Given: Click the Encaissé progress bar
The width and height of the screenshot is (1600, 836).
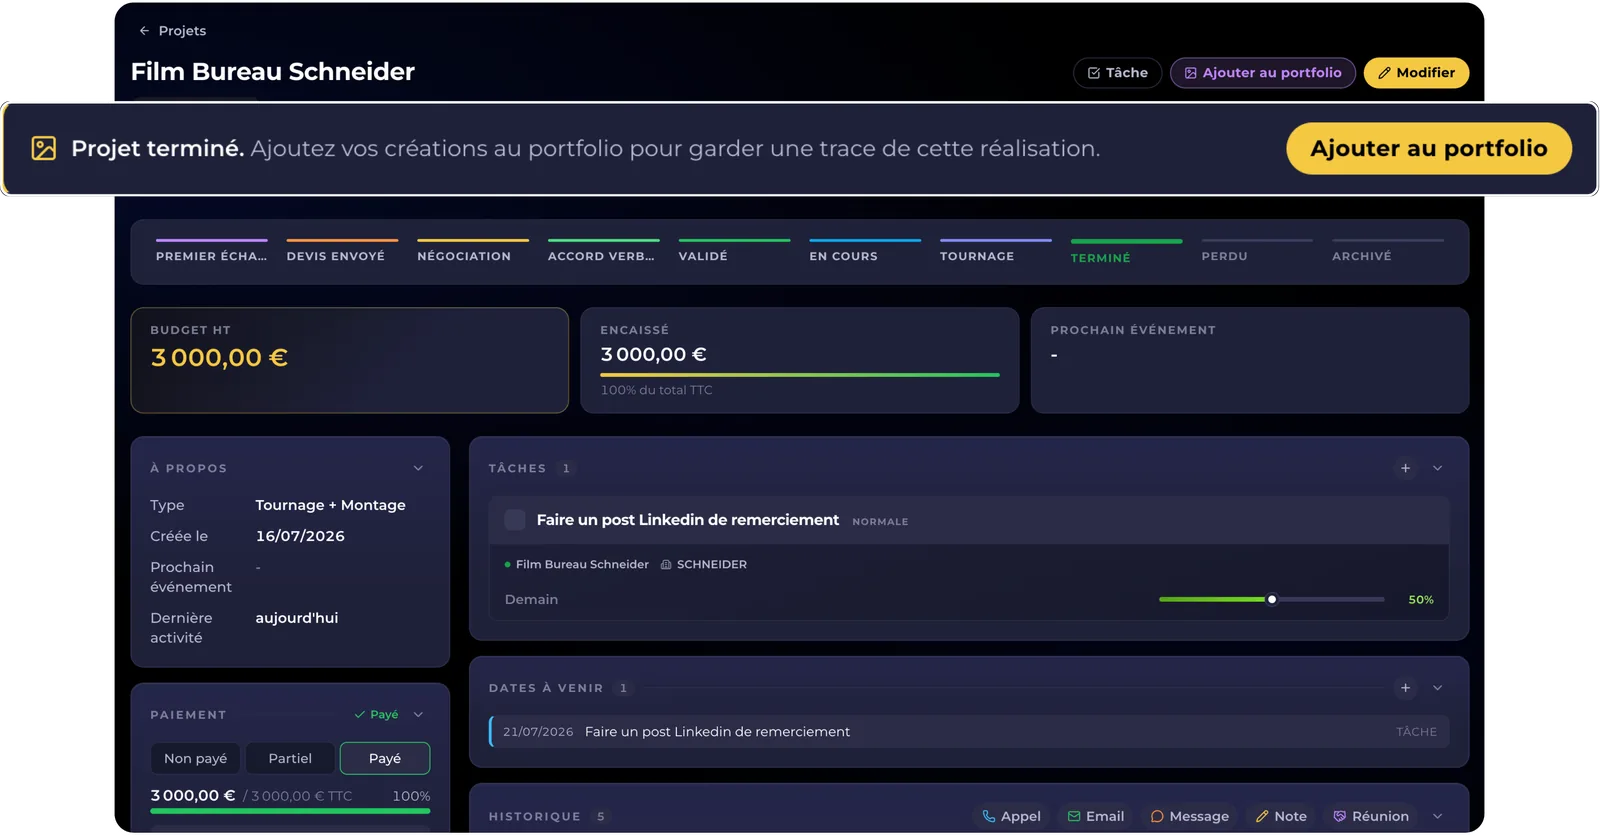Looking at the screenshot, I should (x=799, y=375).
